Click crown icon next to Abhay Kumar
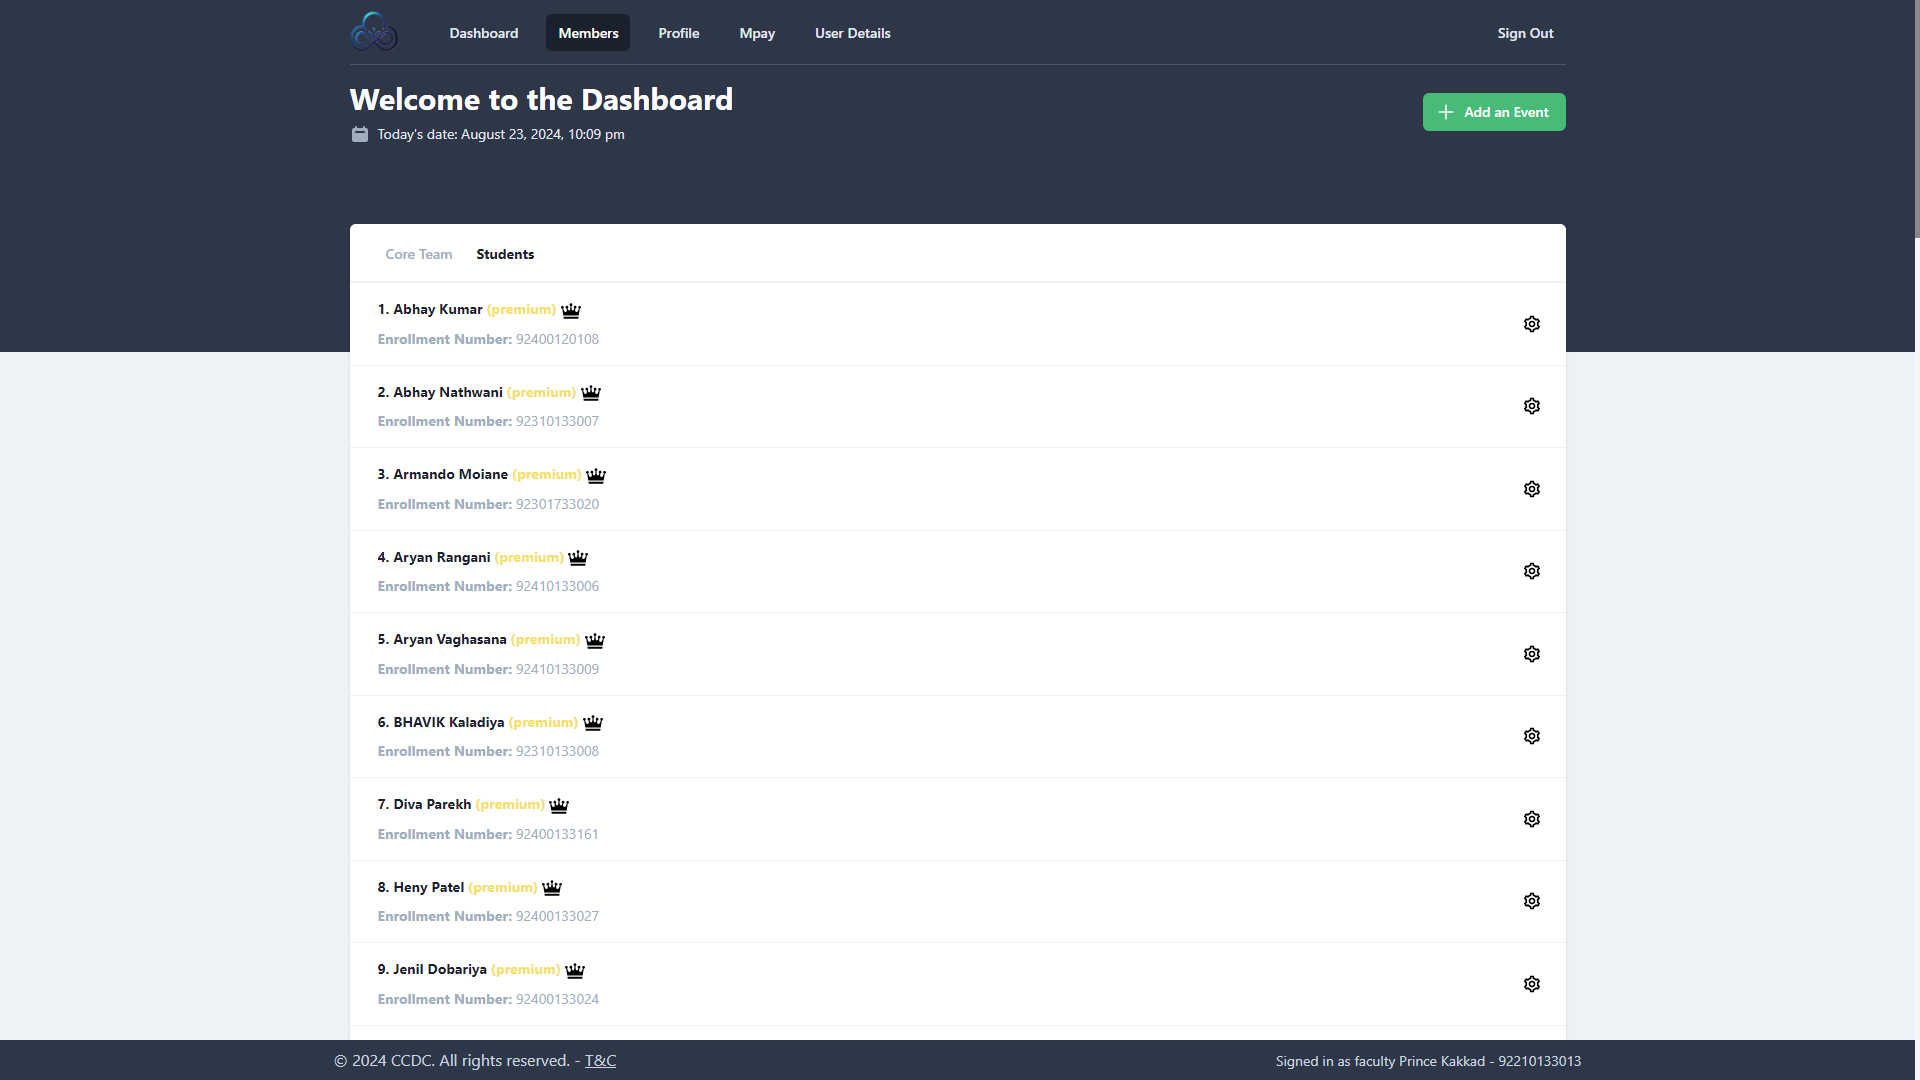 [x=571, y=310]
